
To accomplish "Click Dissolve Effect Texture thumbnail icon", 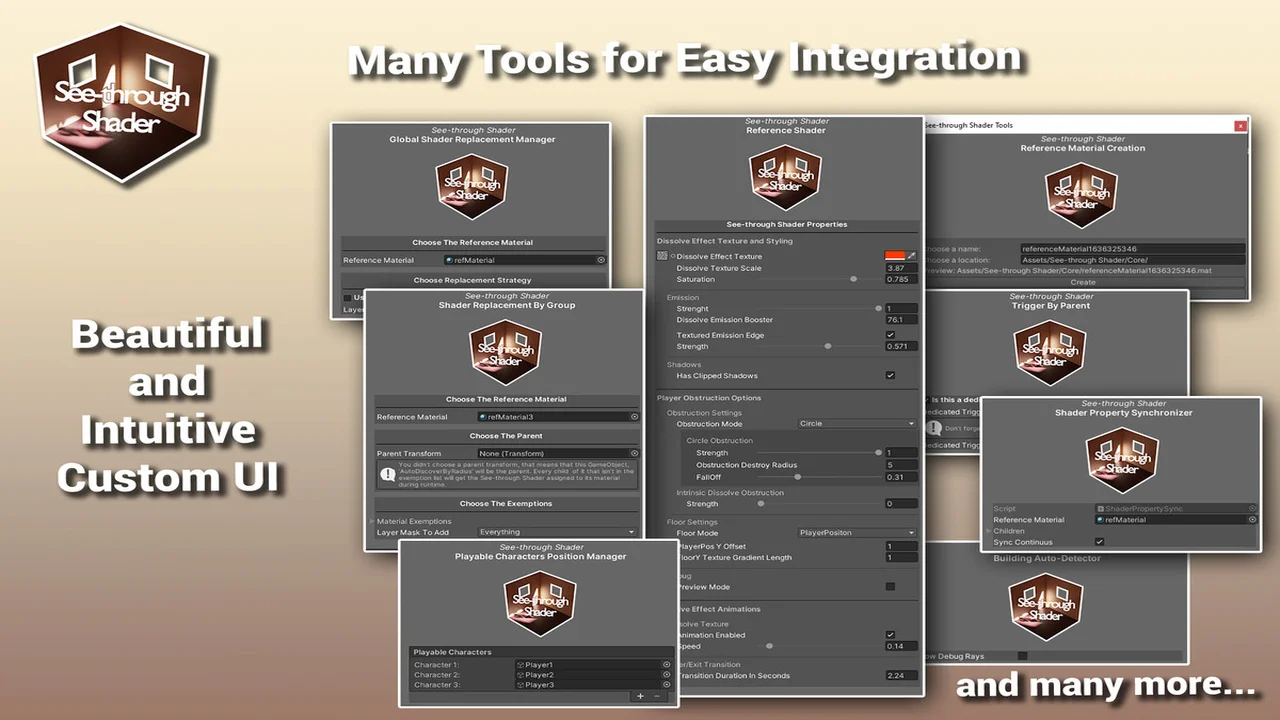I will tap(662, 257).
